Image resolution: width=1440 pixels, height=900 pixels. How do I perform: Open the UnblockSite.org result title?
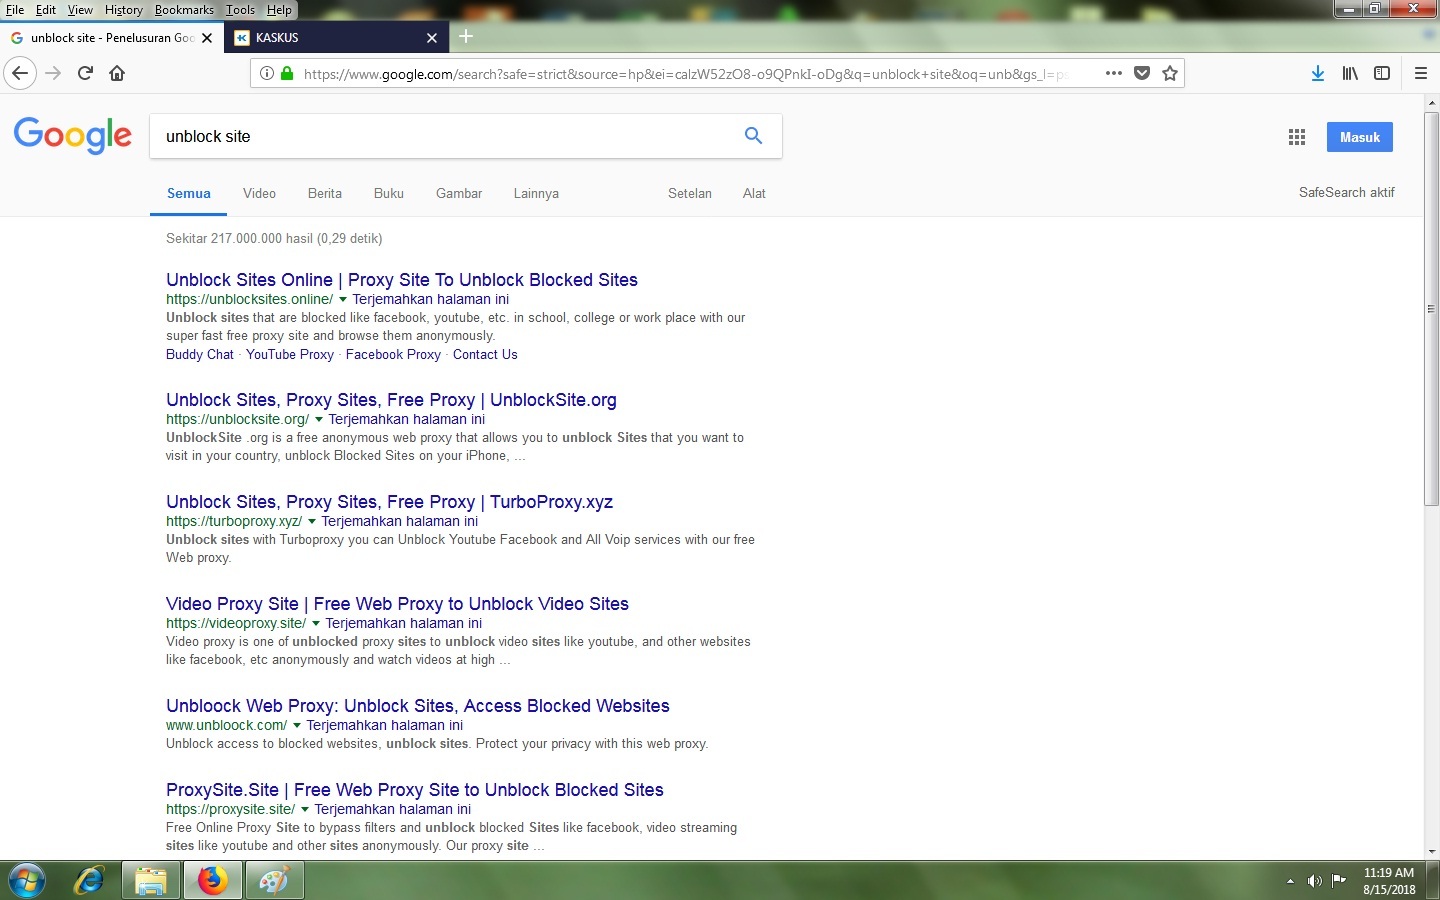tap(391, 400)
